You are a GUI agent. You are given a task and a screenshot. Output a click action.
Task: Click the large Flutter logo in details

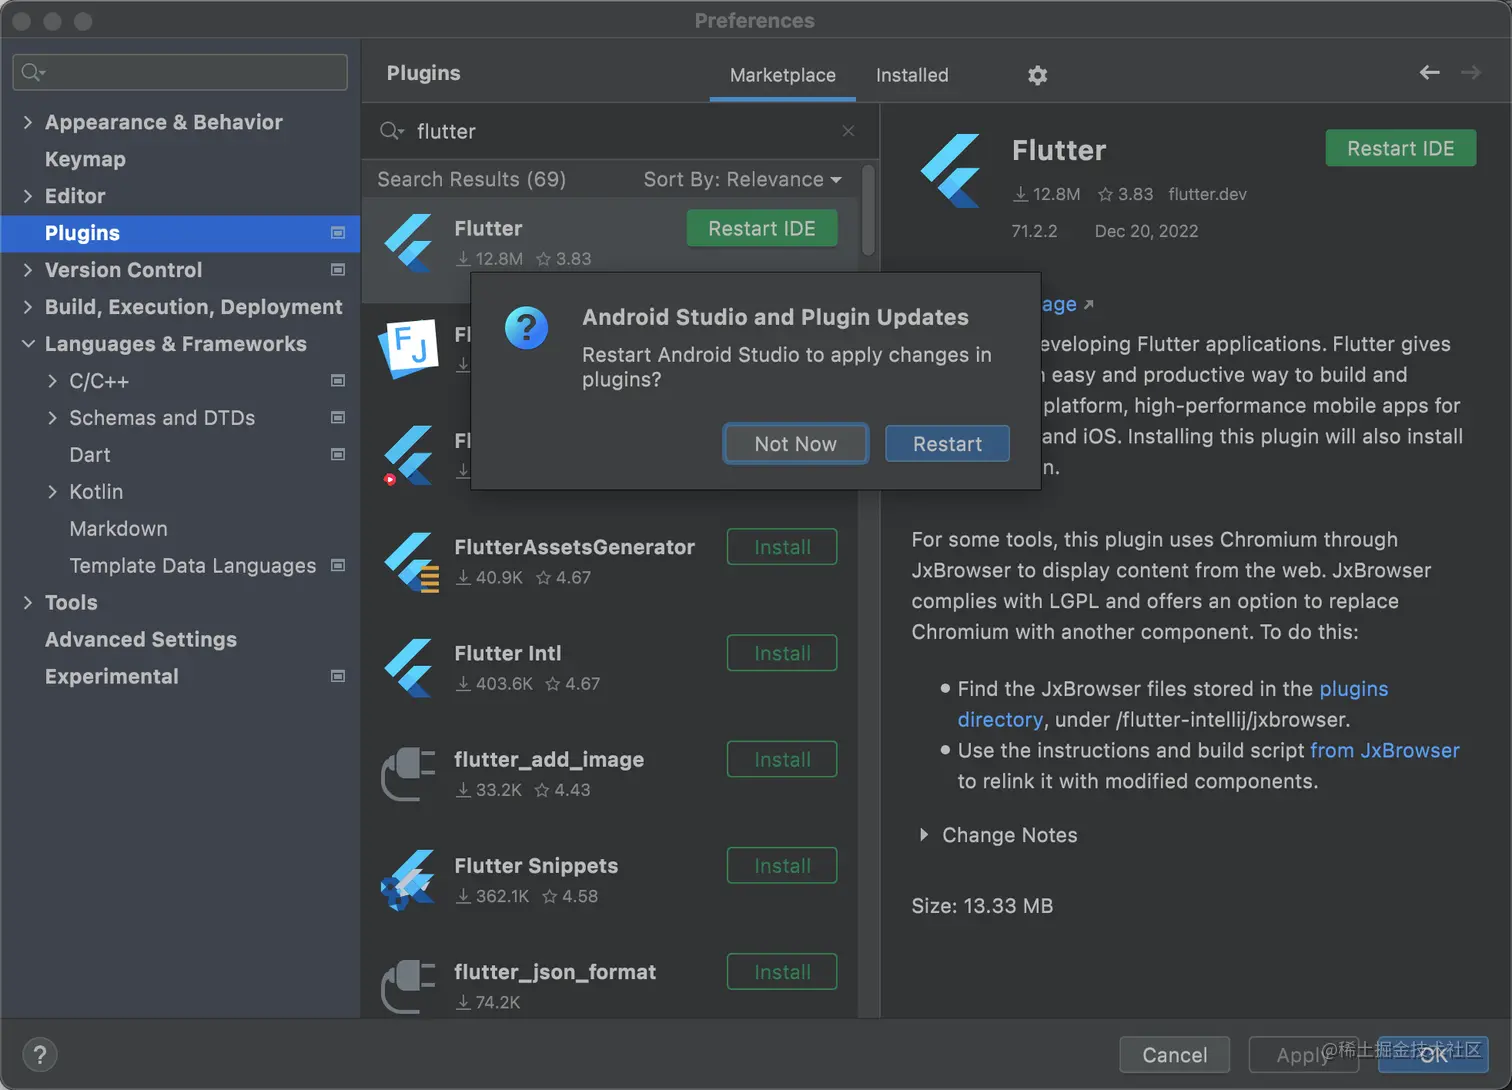coord(951,171)
